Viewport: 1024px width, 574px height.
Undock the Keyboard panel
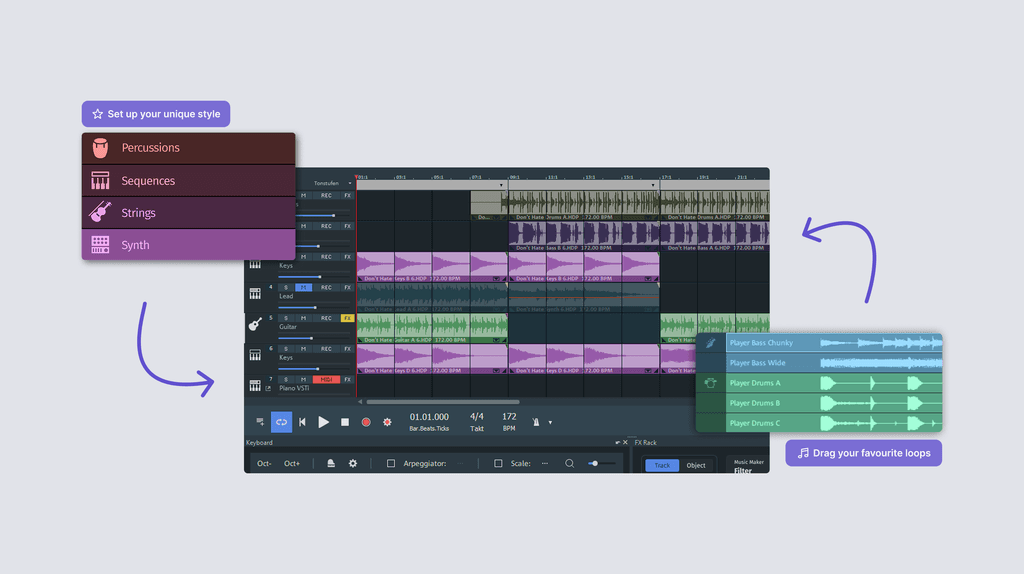[617, 442]
